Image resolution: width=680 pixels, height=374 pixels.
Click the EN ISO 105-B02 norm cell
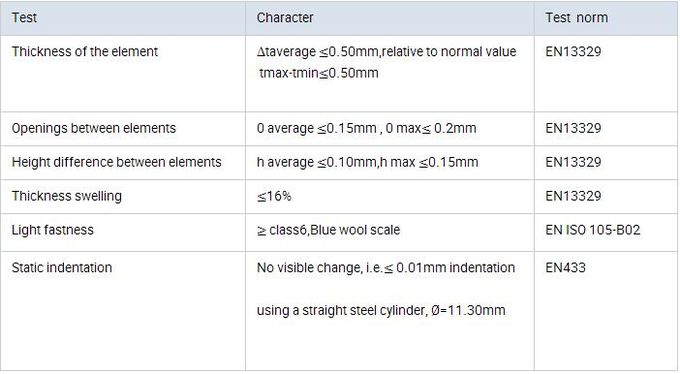(x=606, y=232)
